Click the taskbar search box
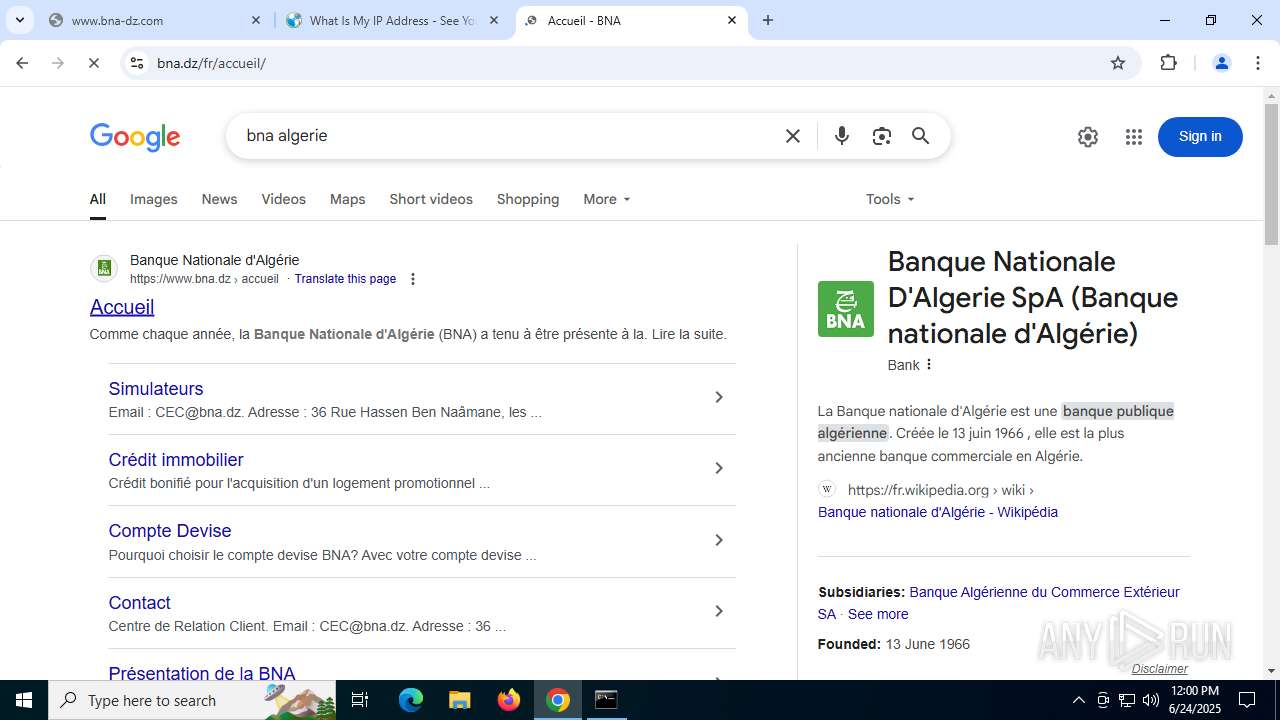 pos(192,700)
